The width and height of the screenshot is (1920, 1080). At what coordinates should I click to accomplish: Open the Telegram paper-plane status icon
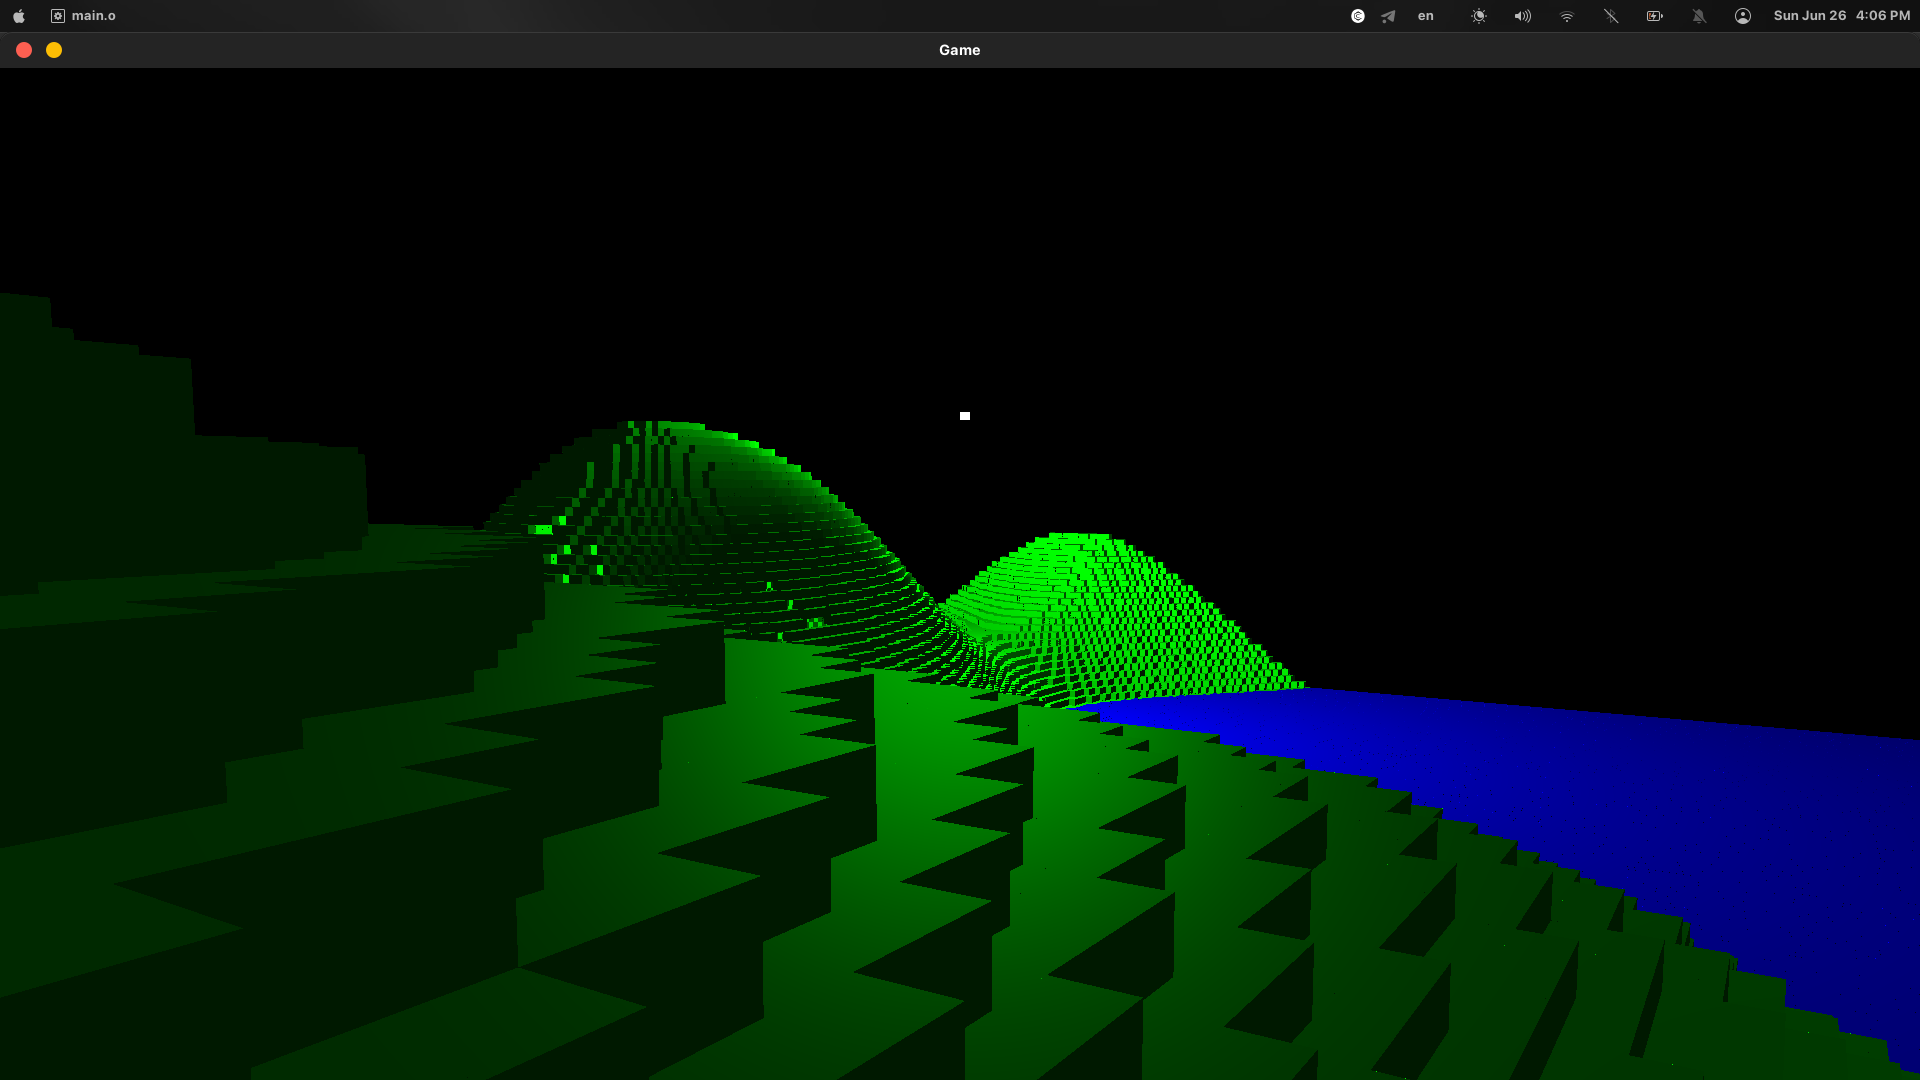pos(1388,16)
